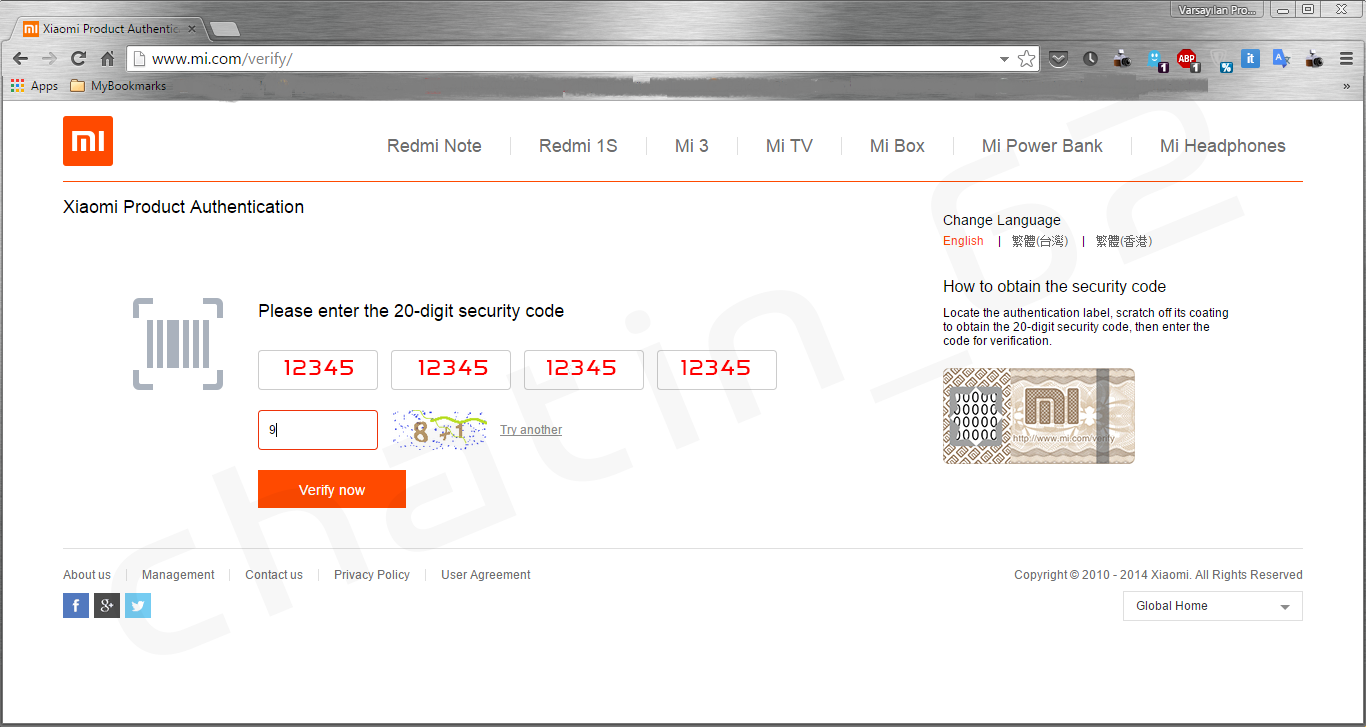Screen dimensions: 1366x727
Task: Click the barcode scanner graphic
Action: (178, 343)
